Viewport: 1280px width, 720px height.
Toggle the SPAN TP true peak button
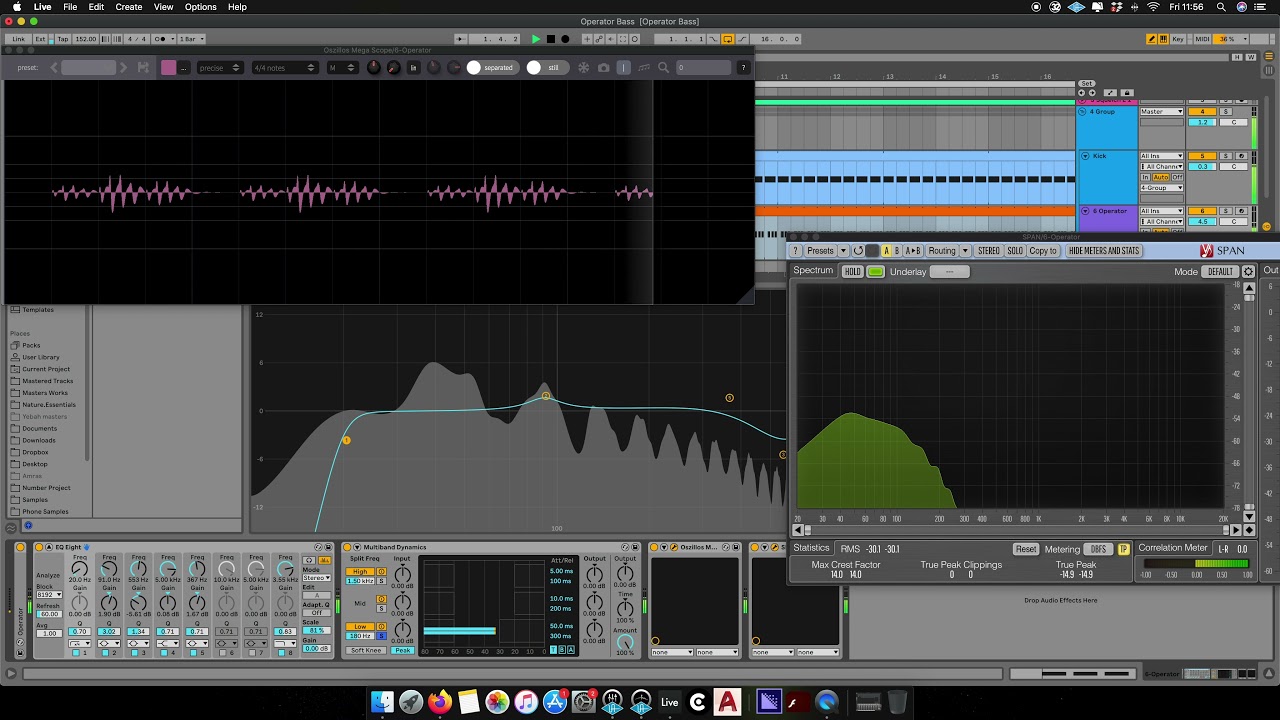coord(1123,549)
